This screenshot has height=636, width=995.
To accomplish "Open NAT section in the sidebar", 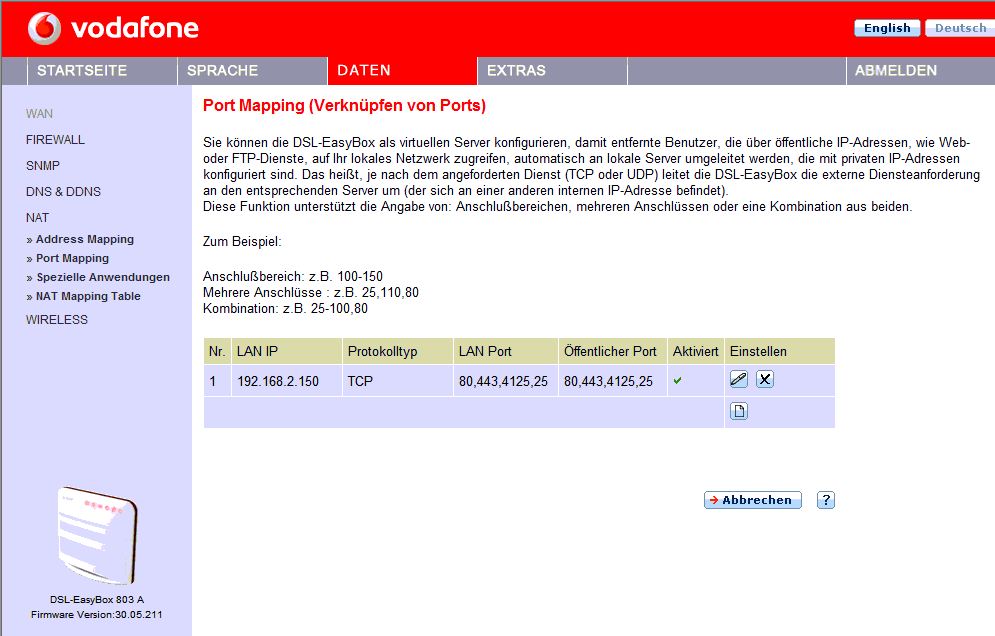I will pyautogui.click(x=37, y=218).
